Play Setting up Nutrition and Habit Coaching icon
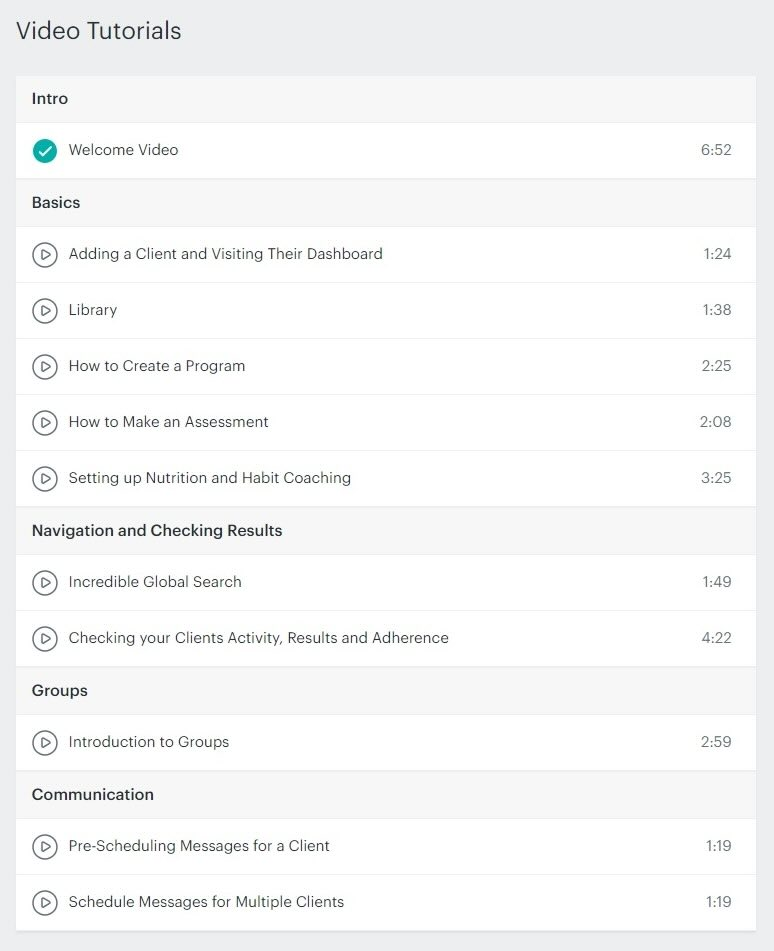The height and width of the screenshot is (951, 774). (45, 479)
